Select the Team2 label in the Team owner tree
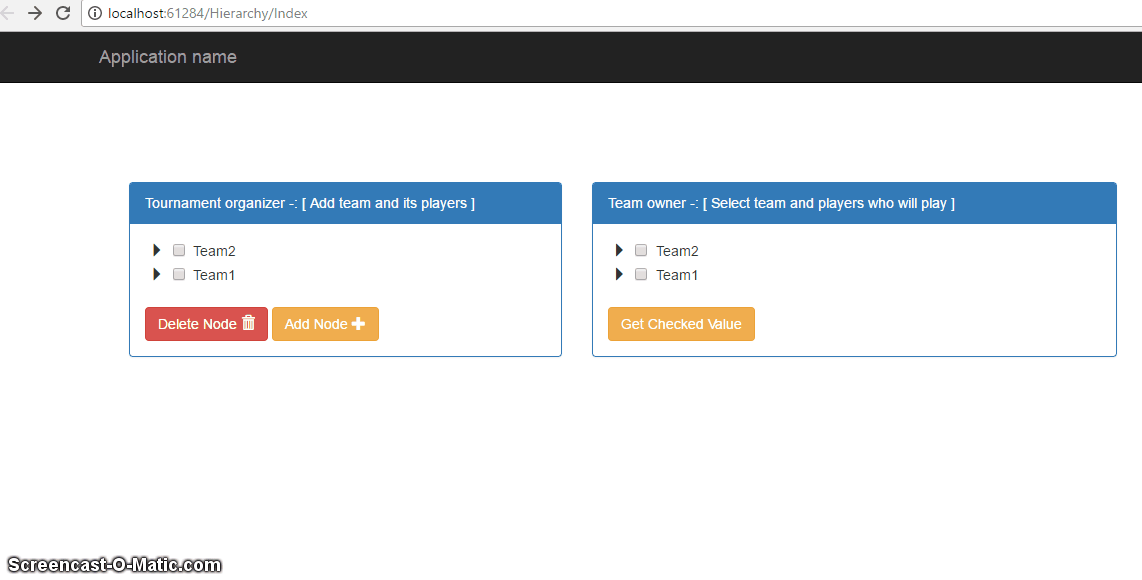 pyautogui.click(x=677, y=251)
